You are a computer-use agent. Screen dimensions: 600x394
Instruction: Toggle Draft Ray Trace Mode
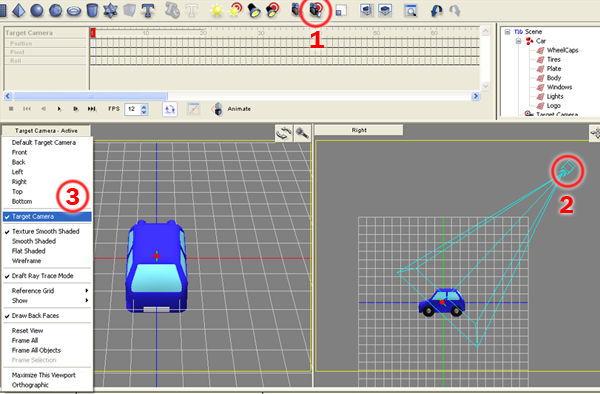point(47,276)
